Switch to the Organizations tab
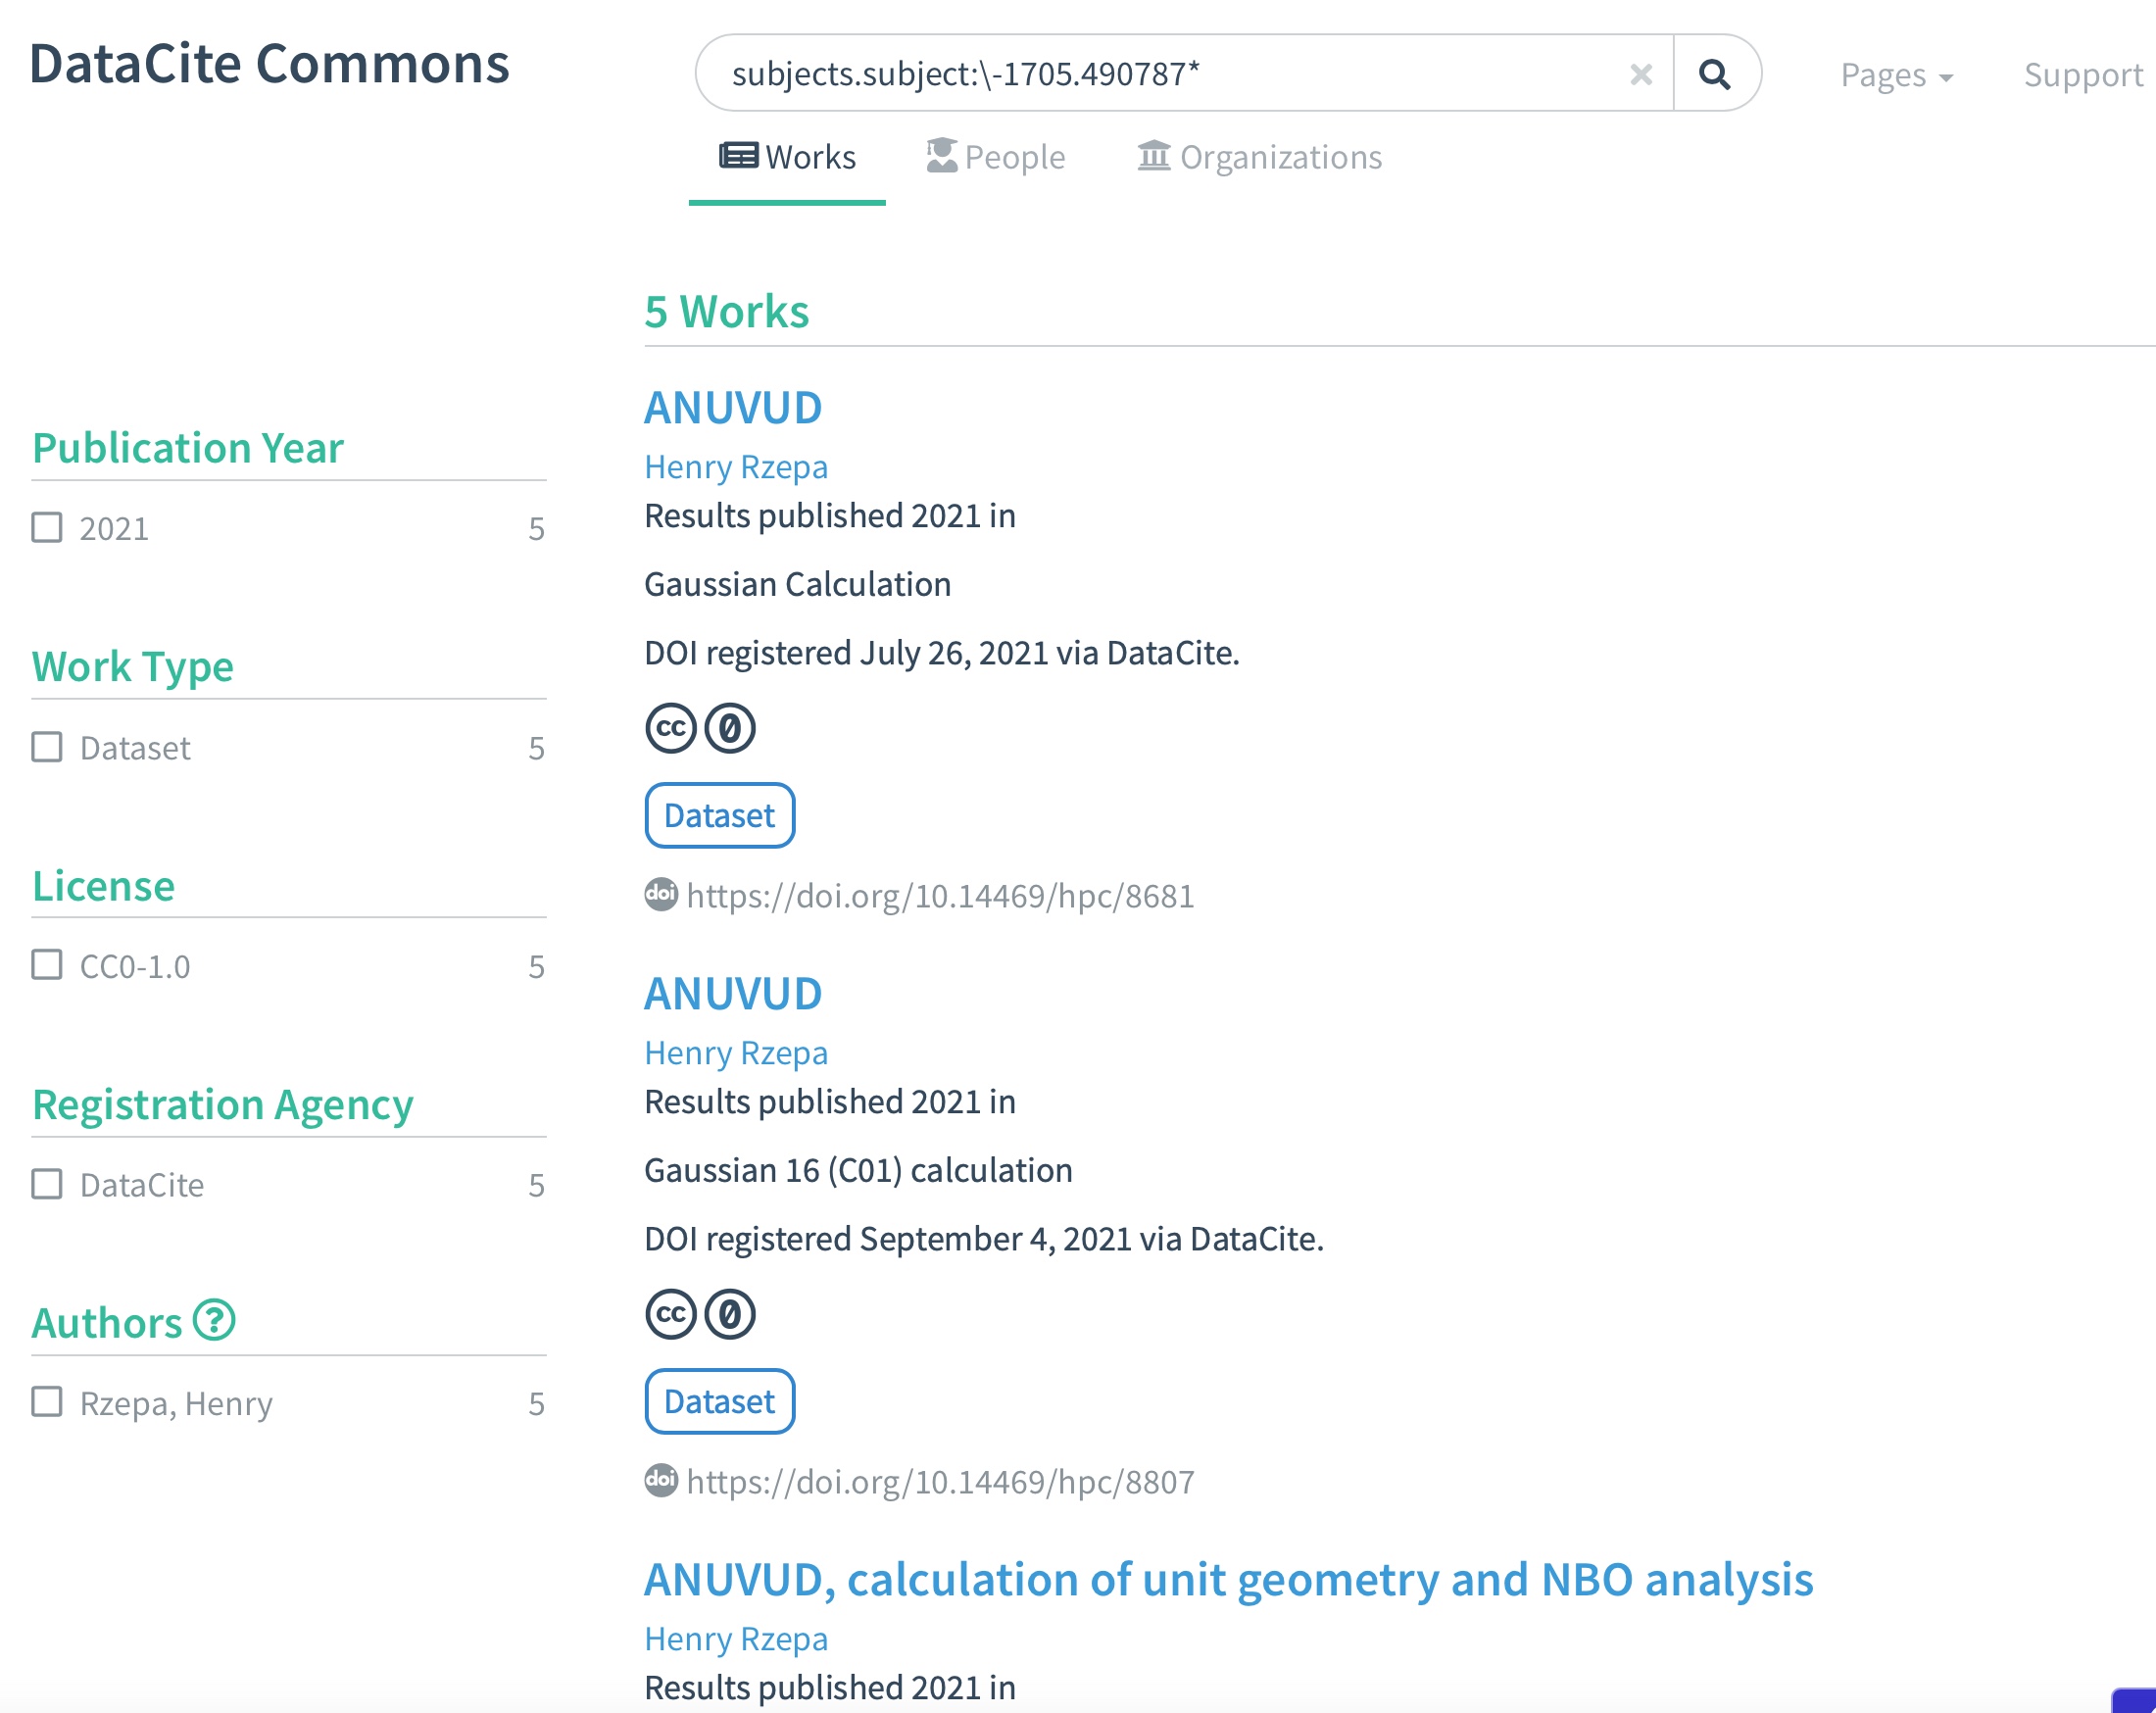The height and width of the screenshot is (1713, 2156). pos(1260,157)
